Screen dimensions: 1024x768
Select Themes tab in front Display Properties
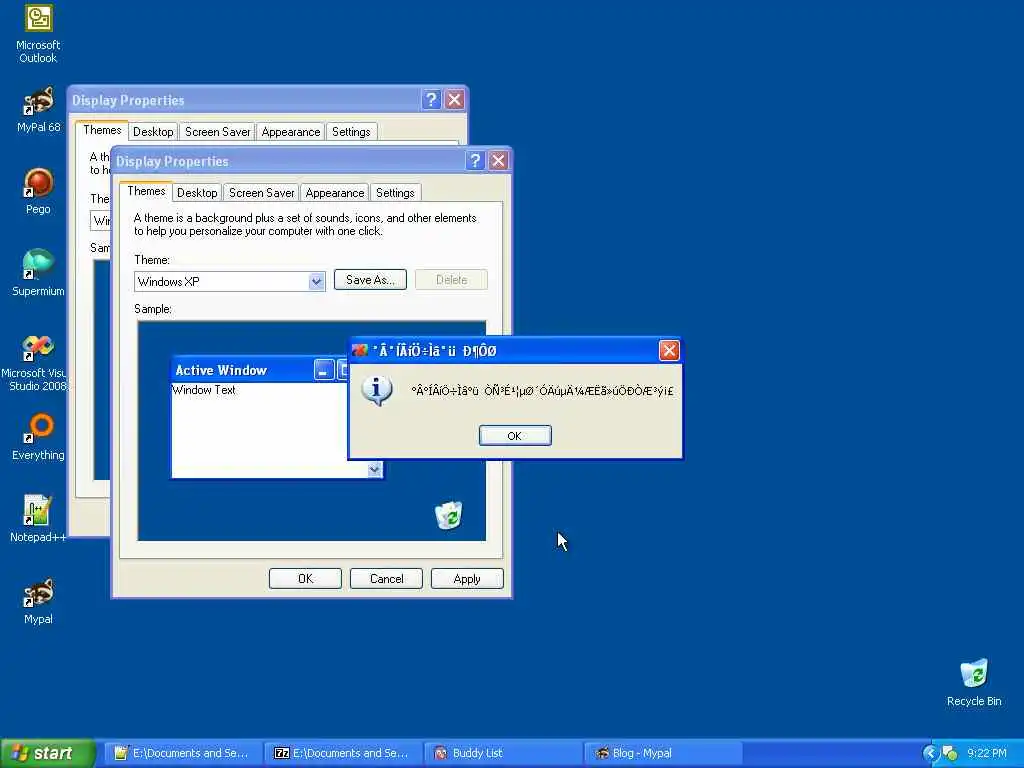point(146,191)
